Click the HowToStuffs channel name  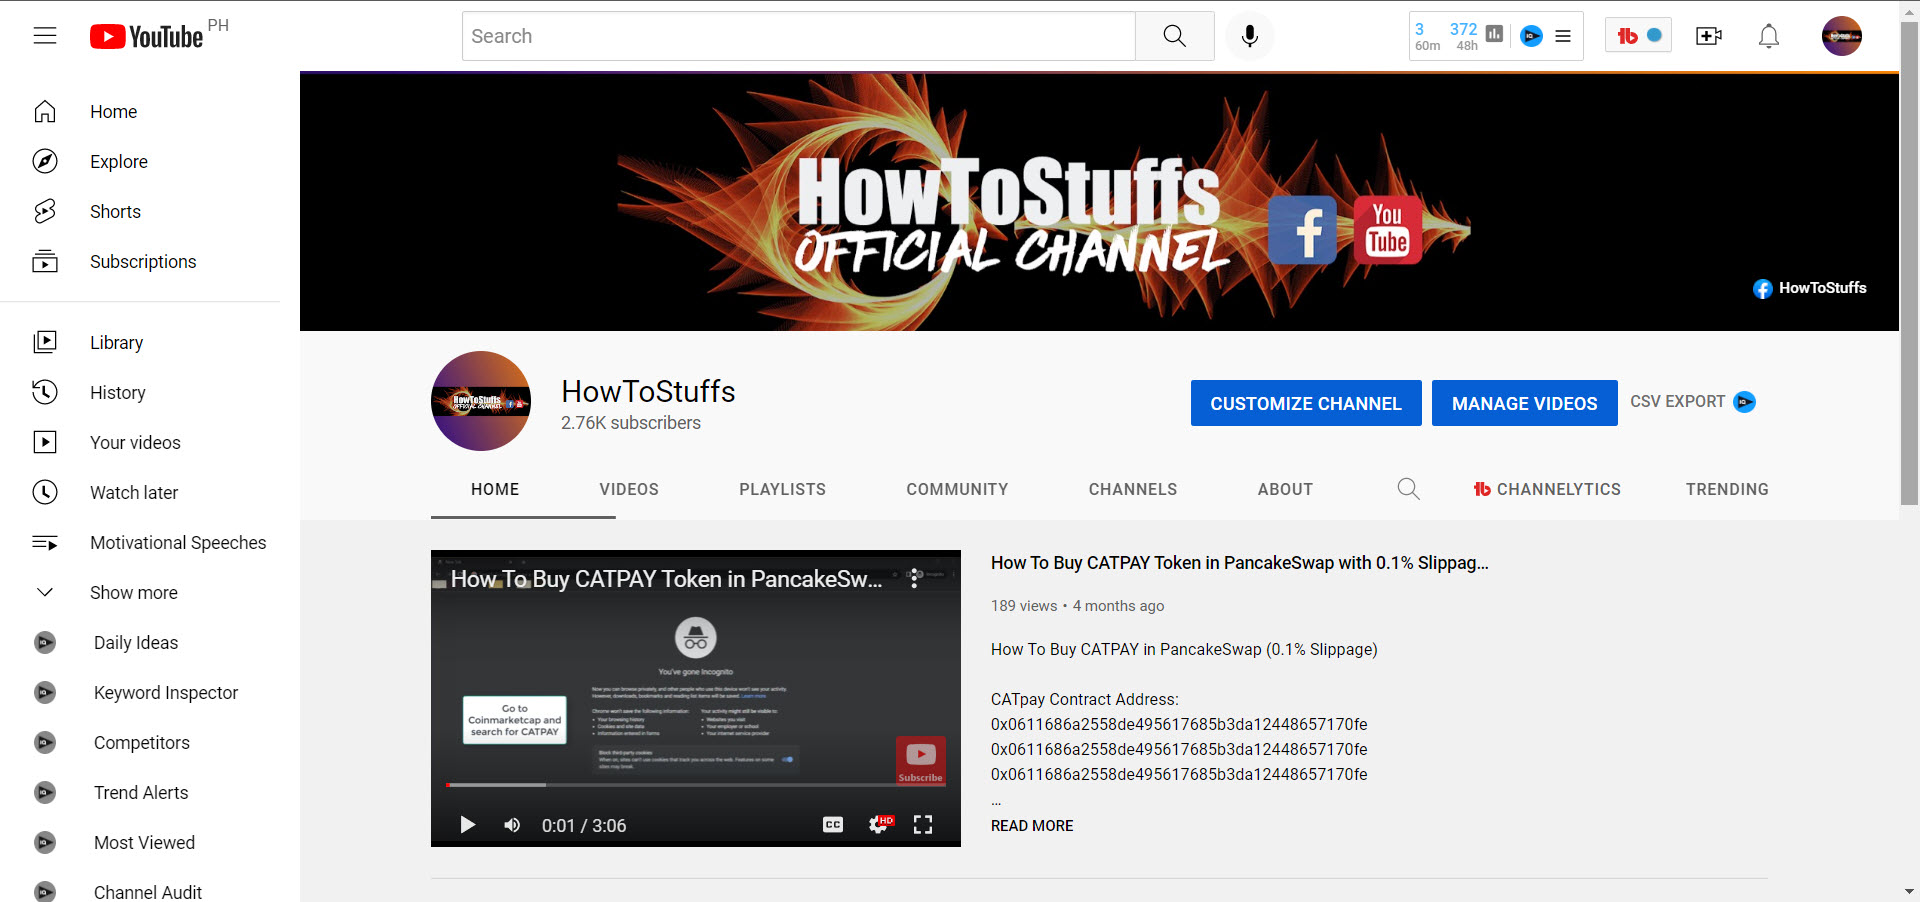click(648, 391)
